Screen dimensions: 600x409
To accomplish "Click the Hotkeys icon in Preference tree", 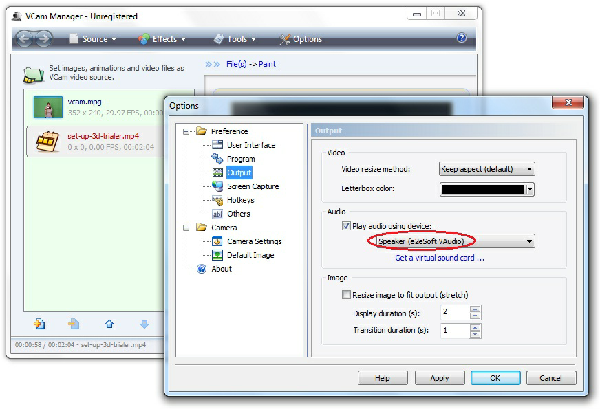I will tap(218, 200).
